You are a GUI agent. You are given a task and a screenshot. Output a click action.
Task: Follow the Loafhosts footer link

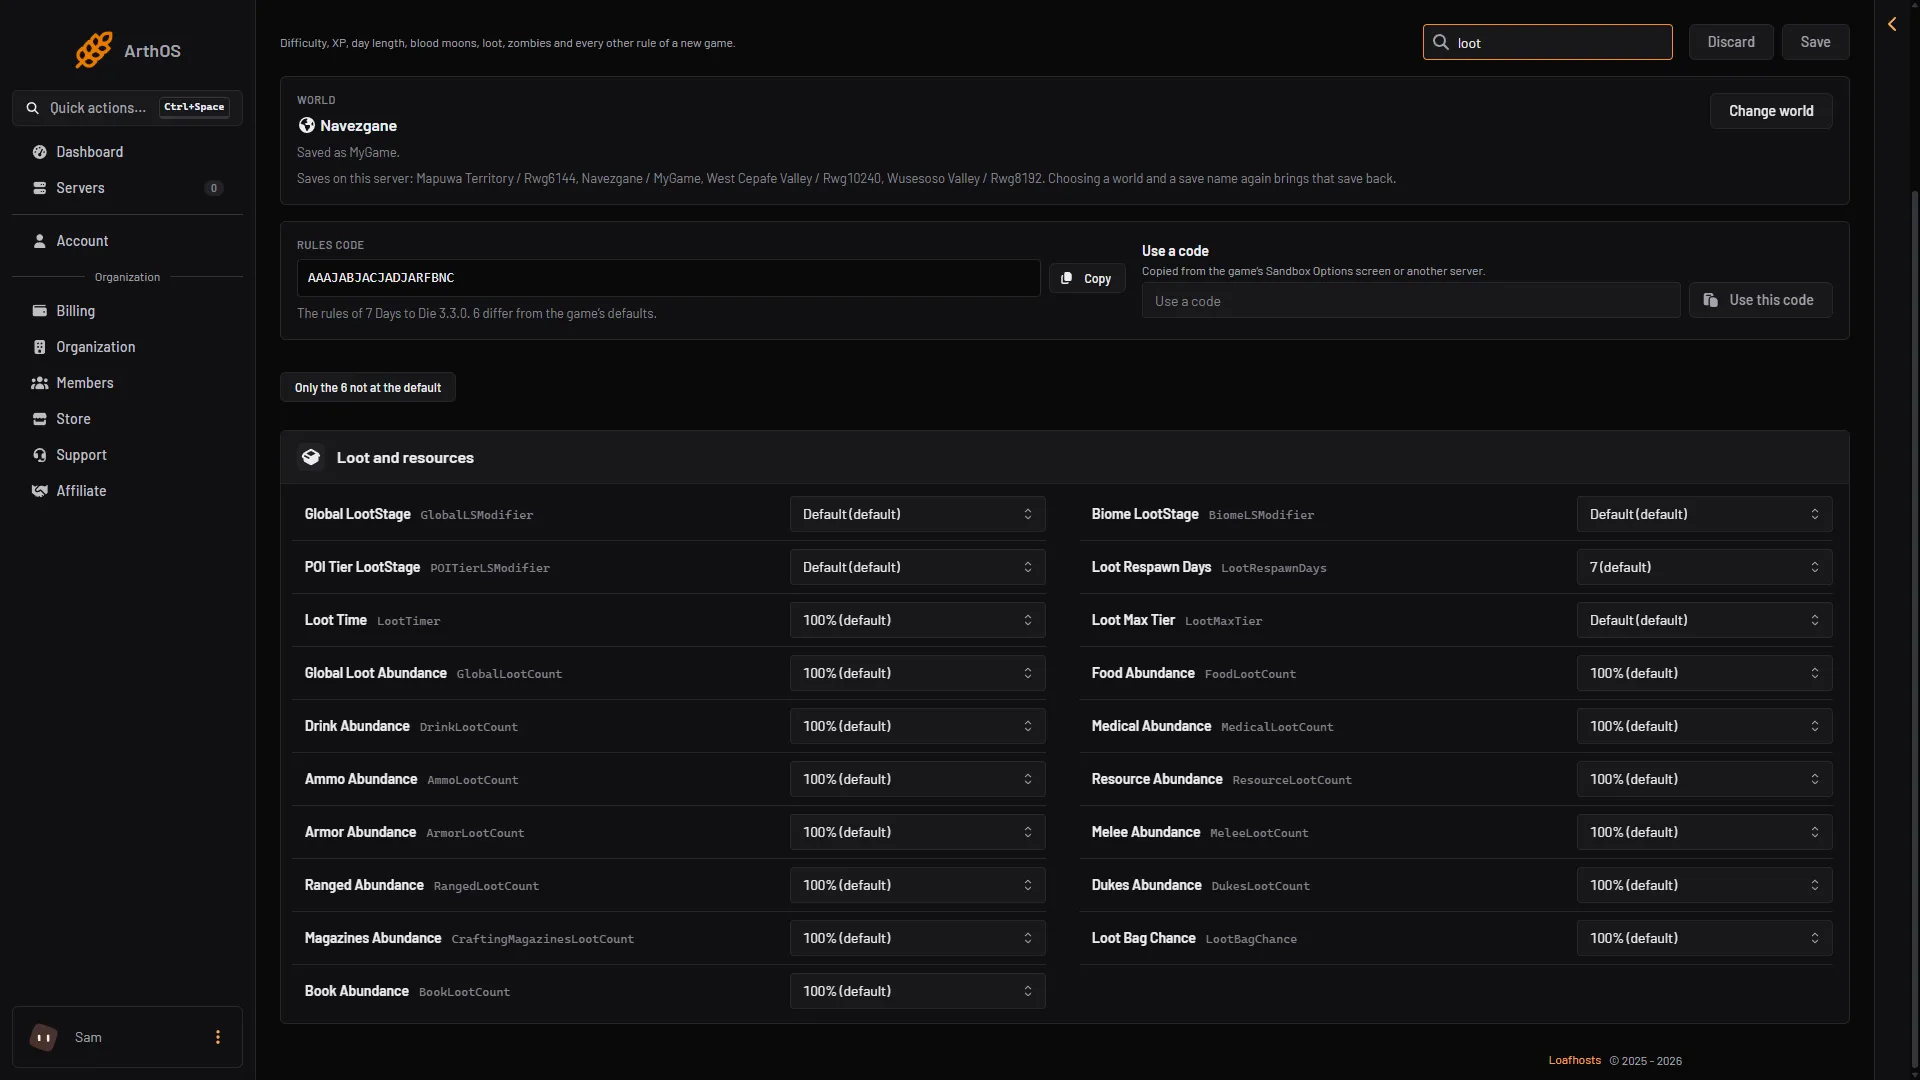pos(1575,1061)
